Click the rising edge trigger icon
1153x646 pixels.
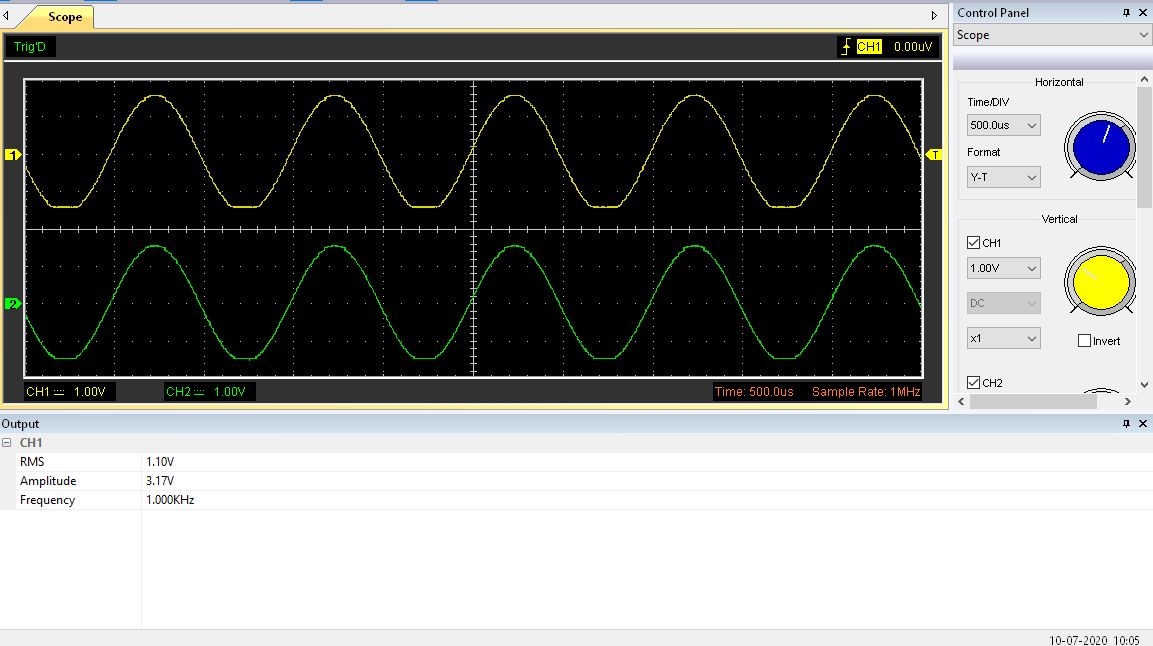click(x=846, y=47)
